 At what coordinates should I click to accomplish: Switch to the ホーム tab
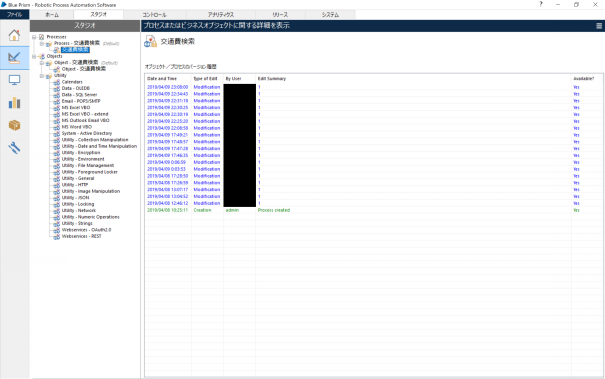tap(52, 15)
